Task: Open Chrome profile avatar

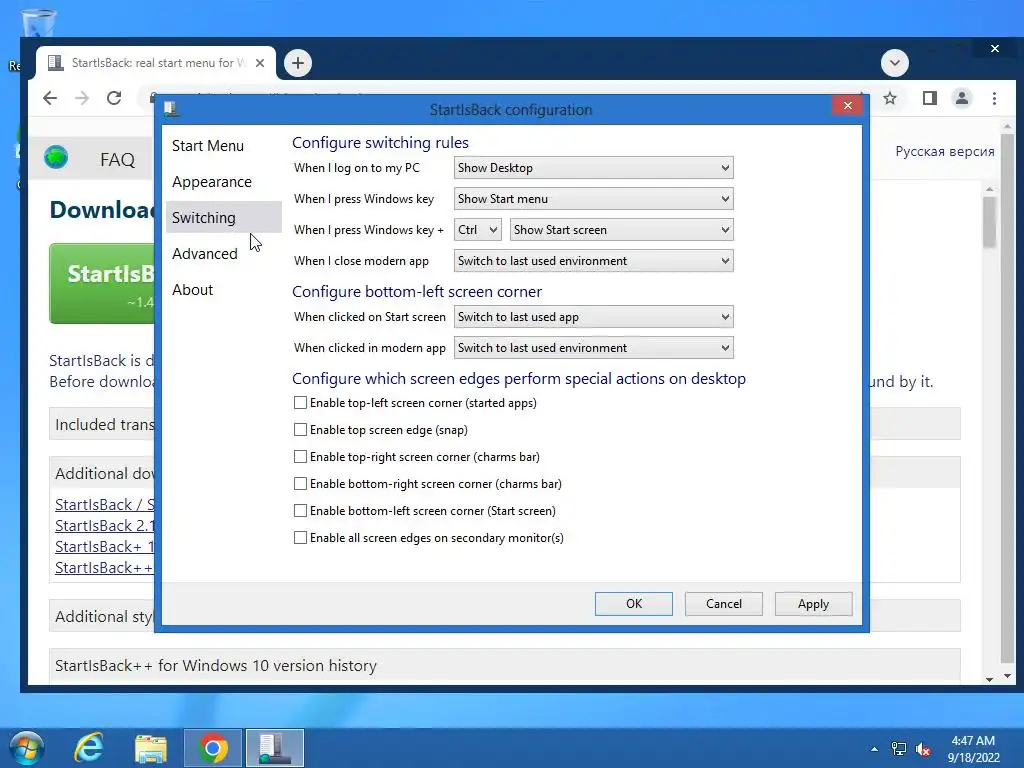Action: click(x=961, y=99)
